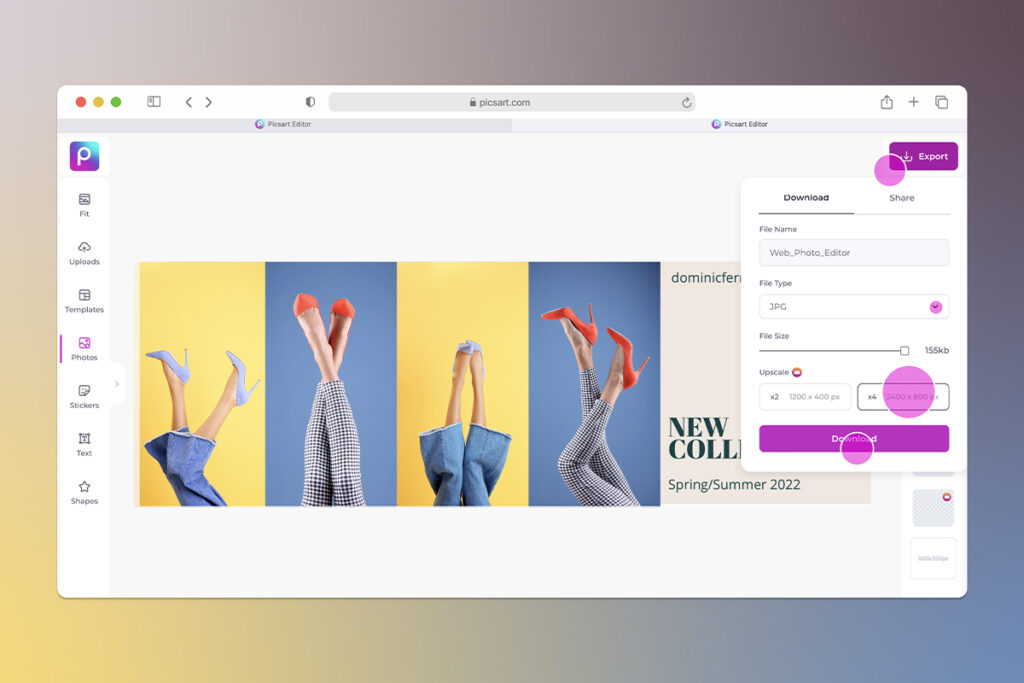Select the x4 upscale option
Viewport: 1024px width, 683px height.
903,396
